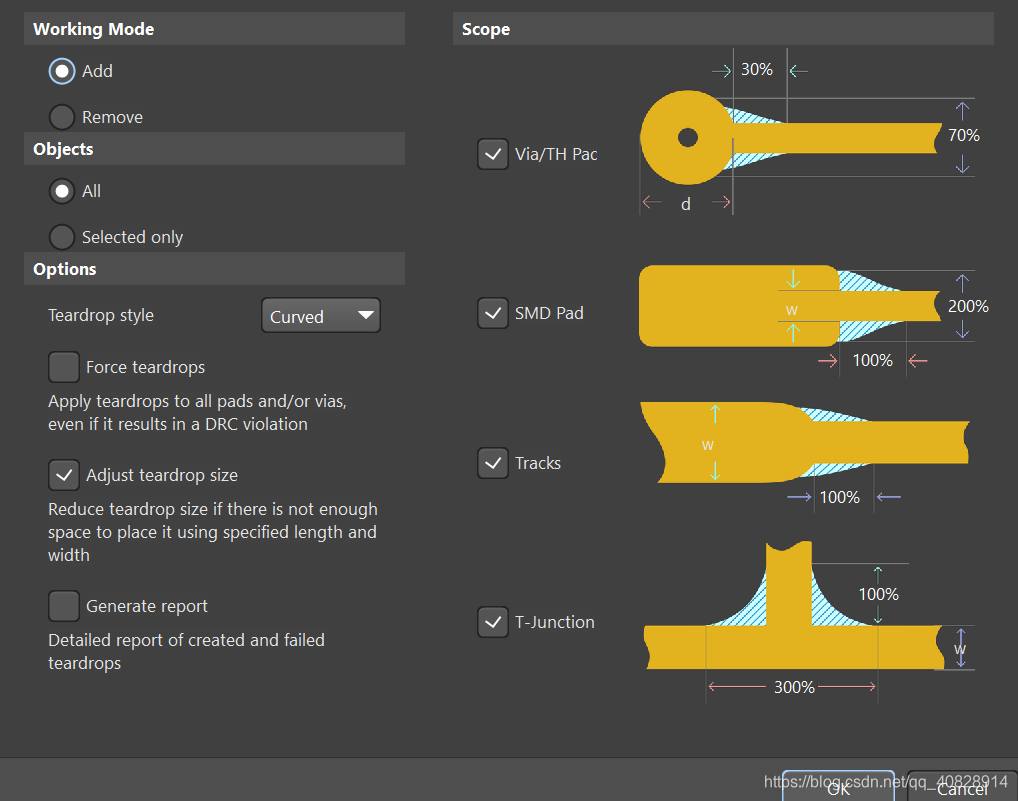Uncheck Adjust teardrop size option

(x=64, y=475)
